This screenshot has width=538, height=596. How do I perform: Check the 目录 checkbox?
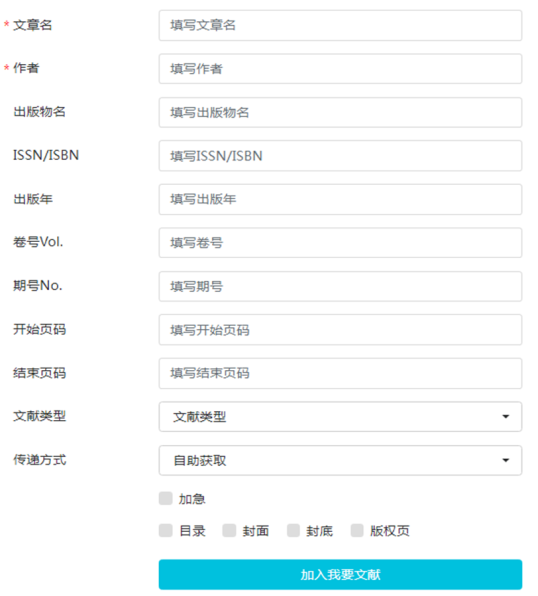coord(166,530)
